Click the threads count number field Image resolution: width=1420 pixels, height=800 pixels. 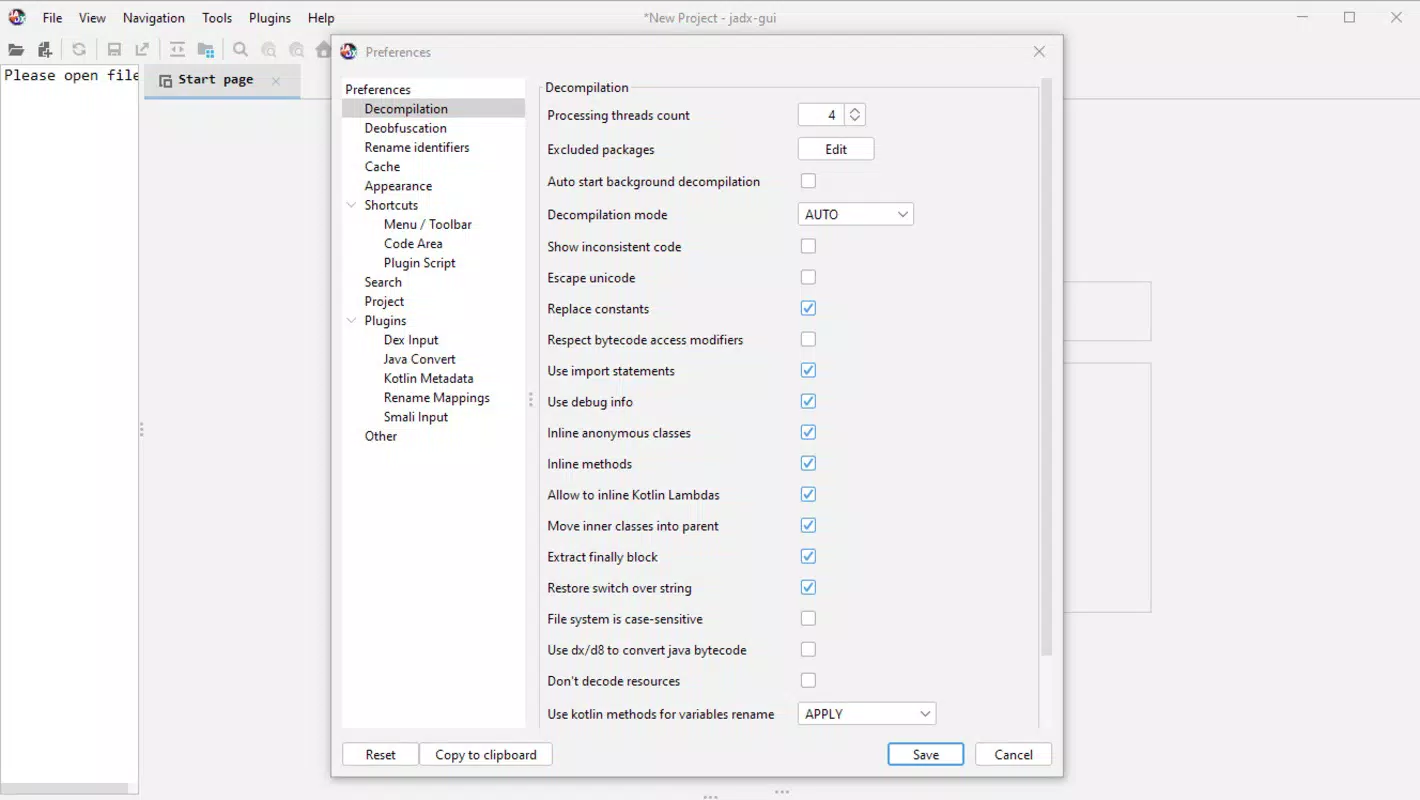click(821, 115)
